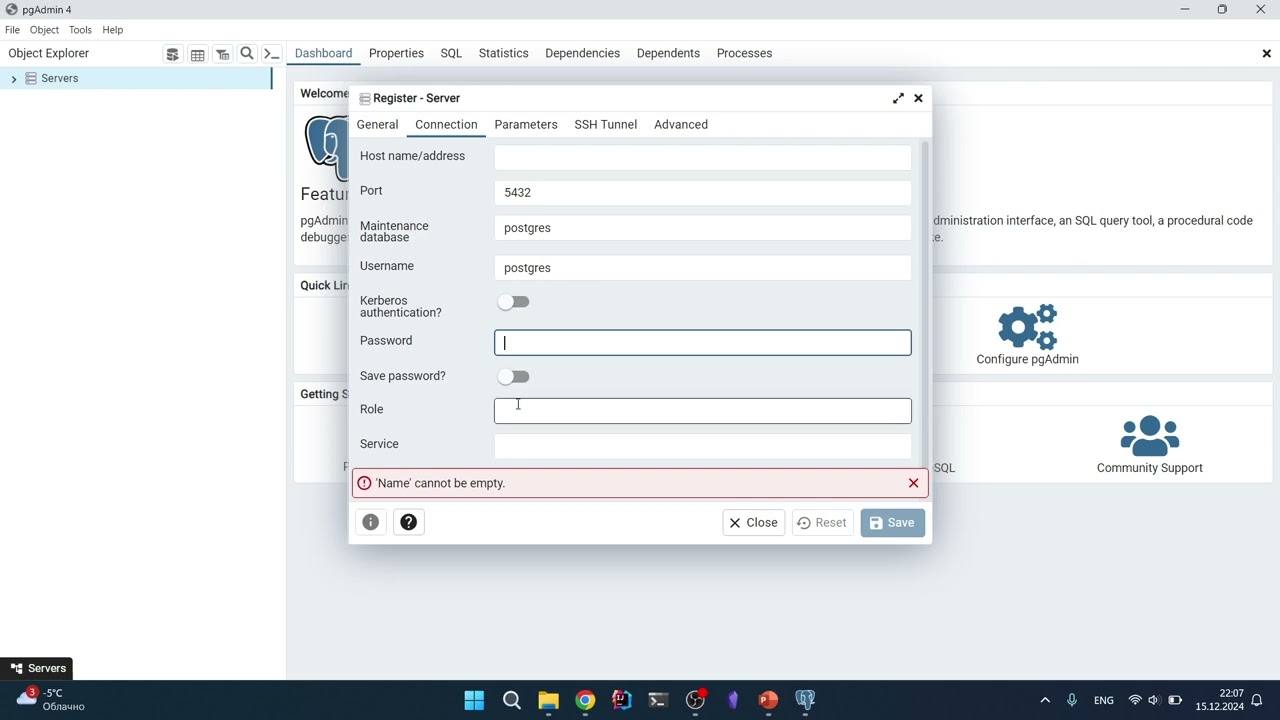Viewport: 1280px width, 720px height.
Task: Open Windows taskbar search
Action: (512, 700)
